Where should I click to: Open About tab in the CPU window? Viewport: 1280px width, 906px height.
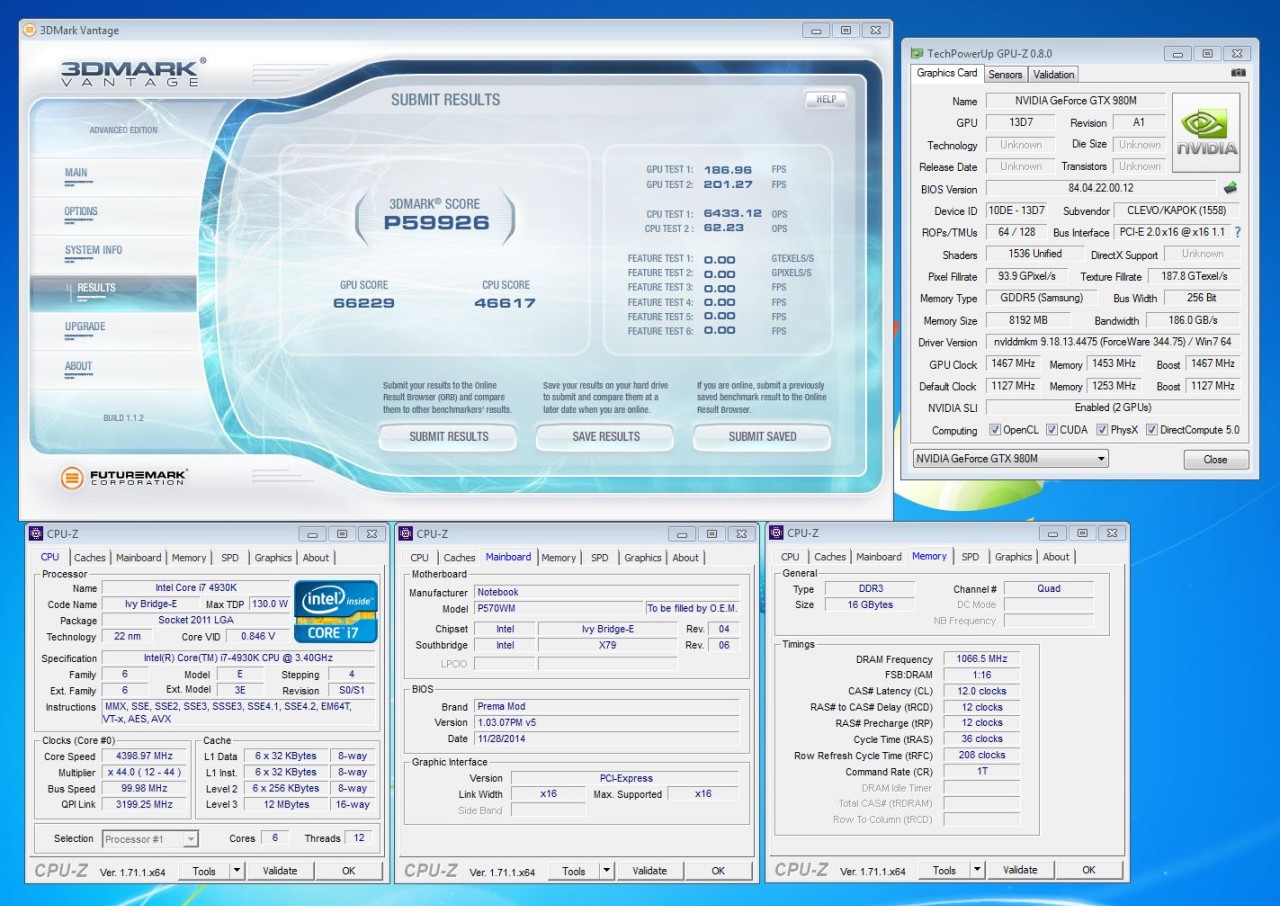coord(316,558)
